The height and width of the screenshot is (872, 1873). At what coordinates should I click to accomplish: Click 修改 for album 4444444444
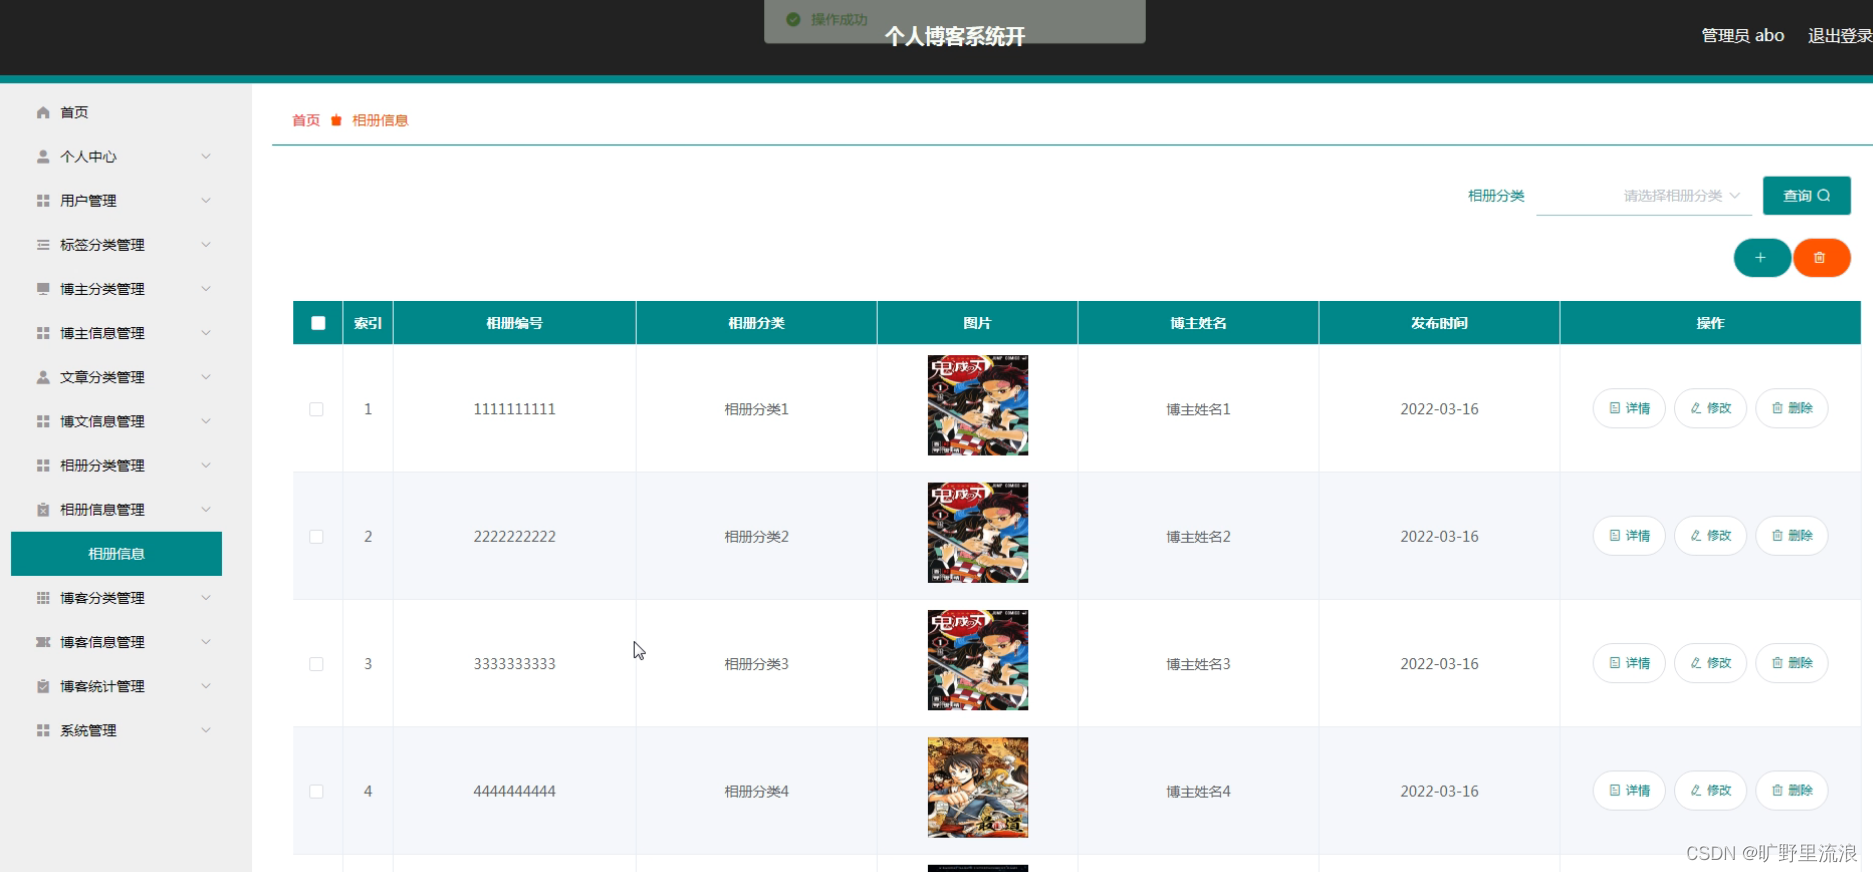coord(1710,791)
